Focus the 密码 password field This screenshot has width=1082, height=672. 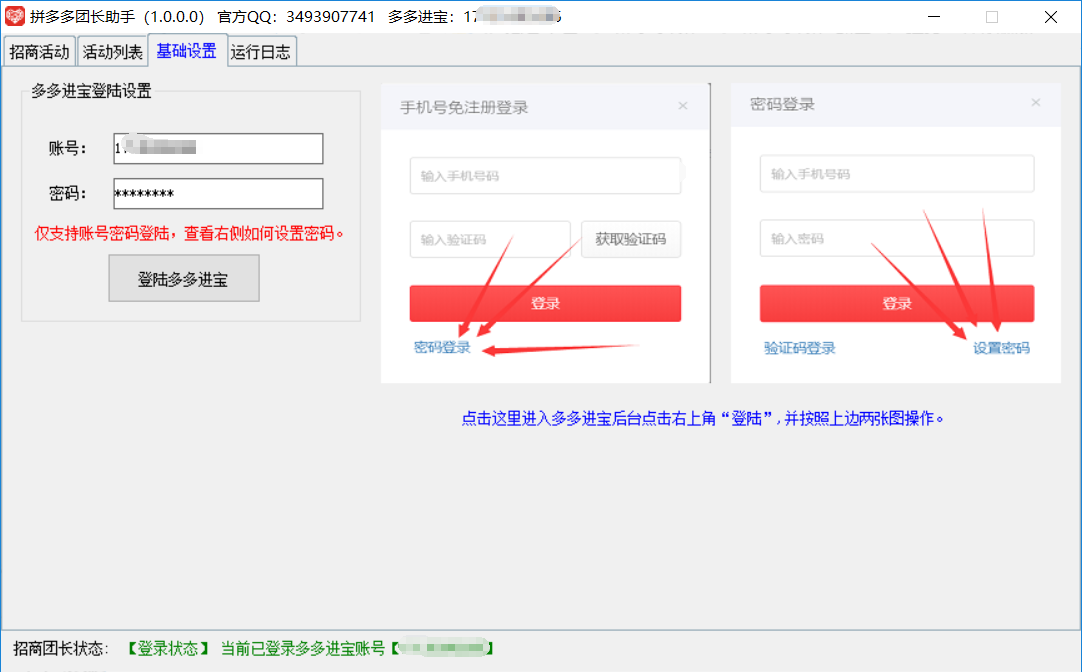[x=218, y=194]
